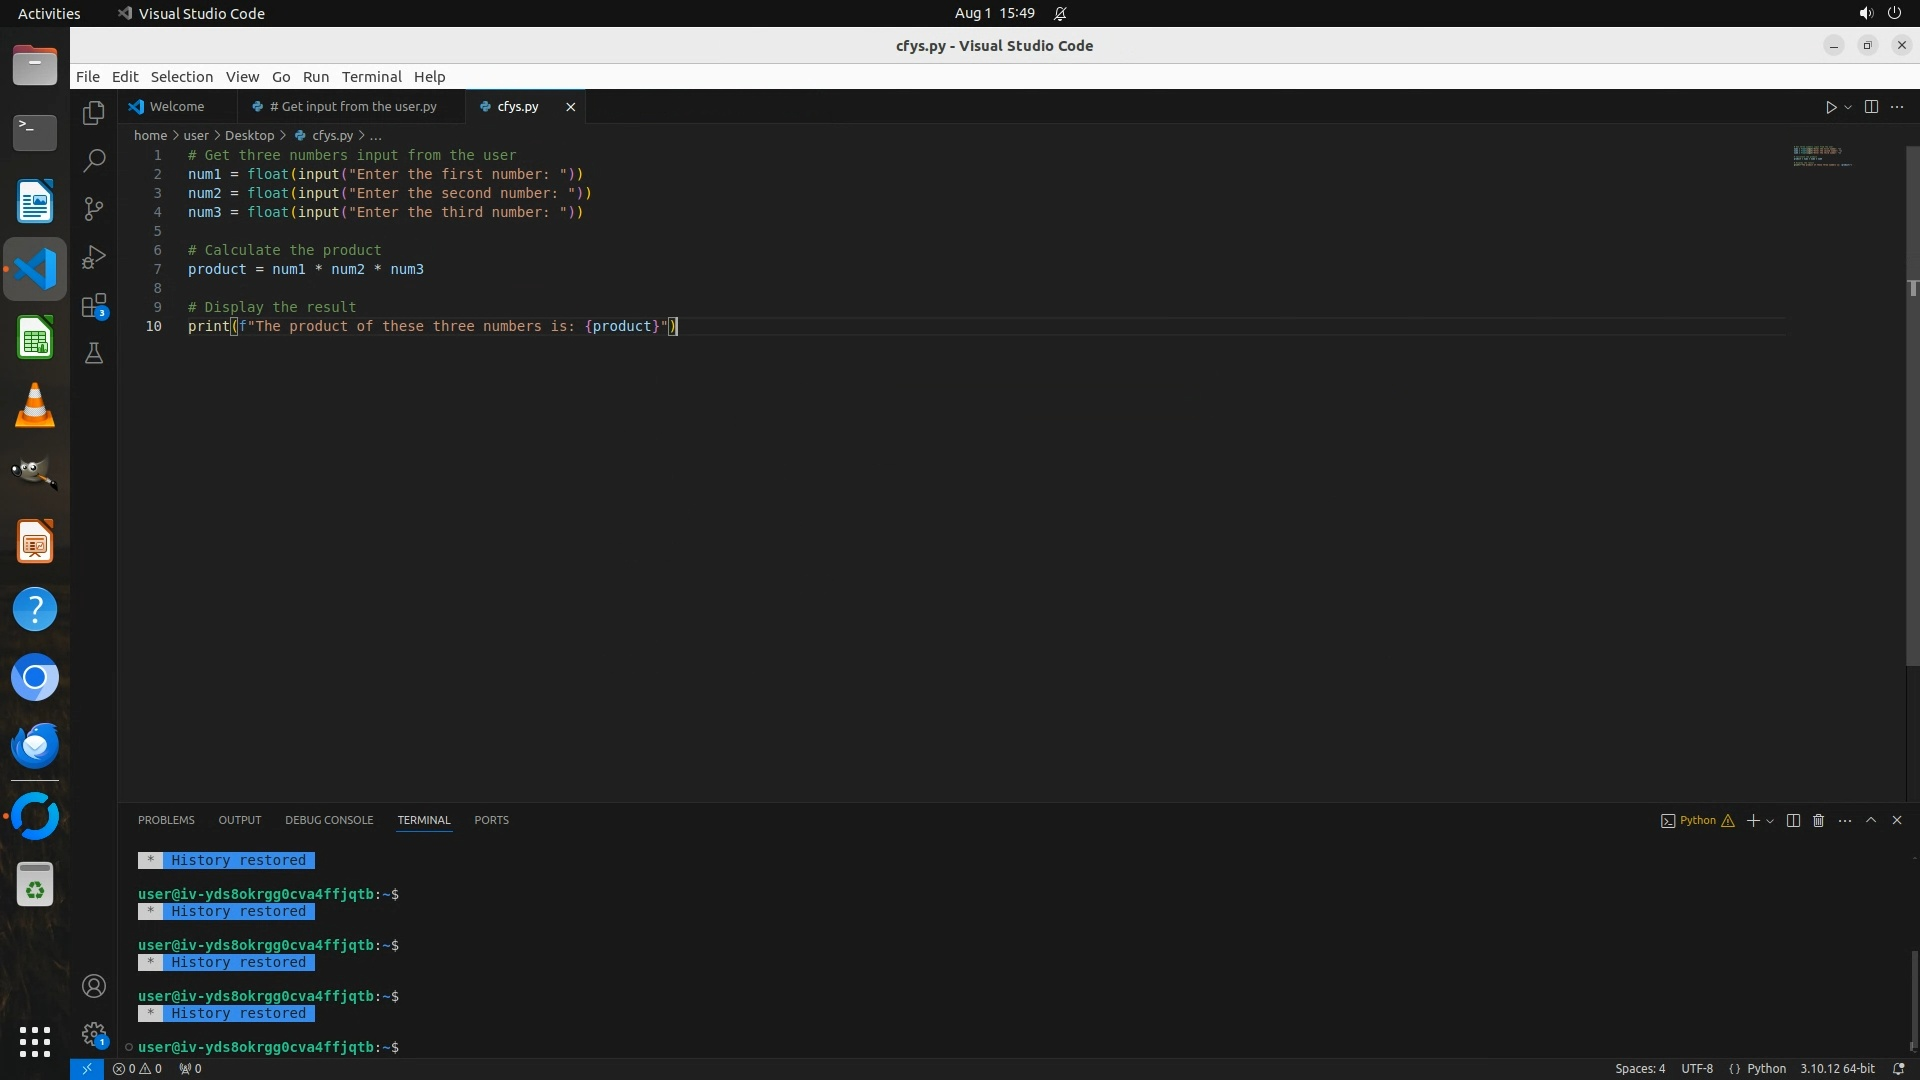Open the Terminal menu
The width and height of the screenshot is (1920, 1080).
point(371,77)
